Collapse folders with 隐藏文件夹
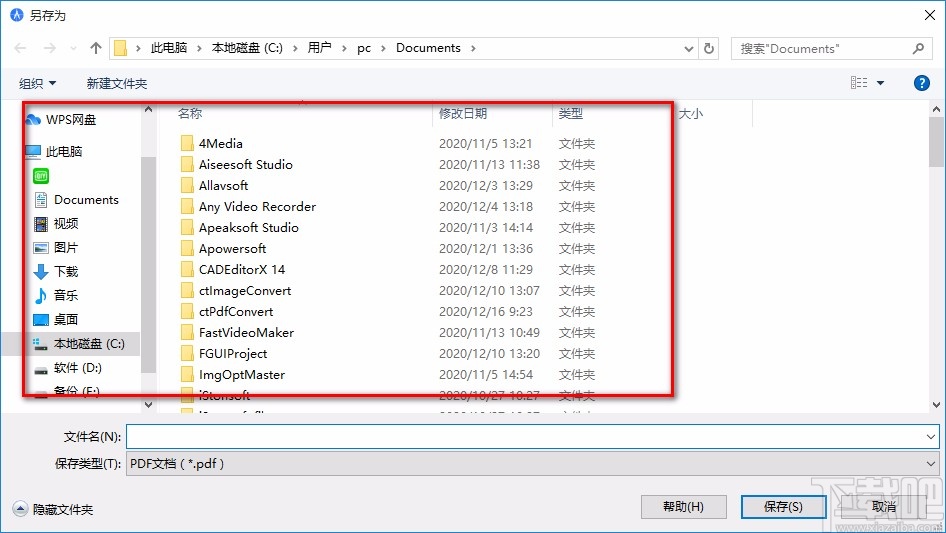Image resolution: width=946 pixels, height=533 pixels. 53,509
